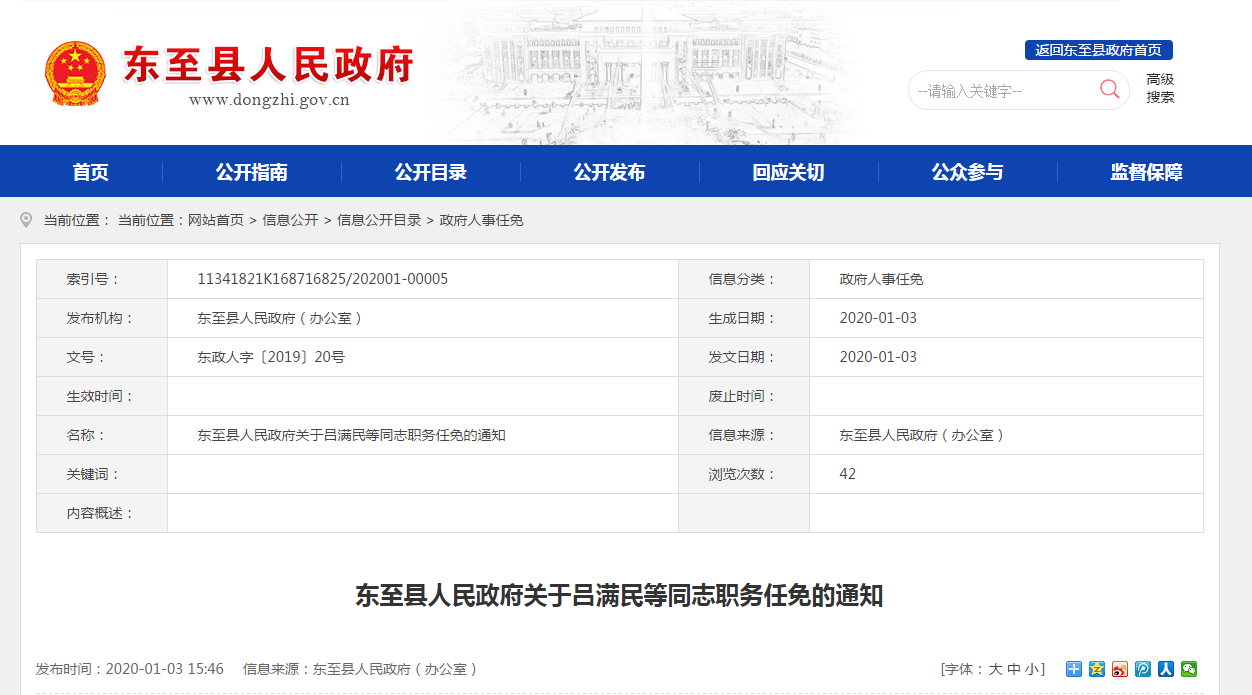Click the bold article headline
Viewport: 1252px width, 695px height.
(x=620, y=596)
